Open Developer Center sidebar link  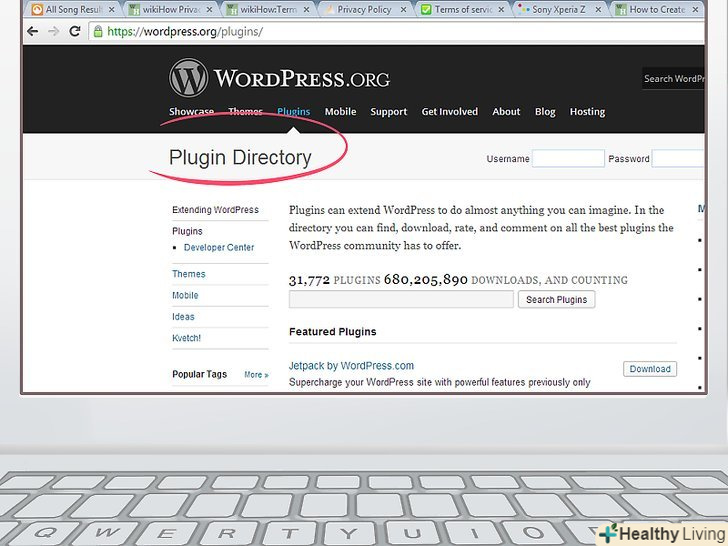coord(219,247)
